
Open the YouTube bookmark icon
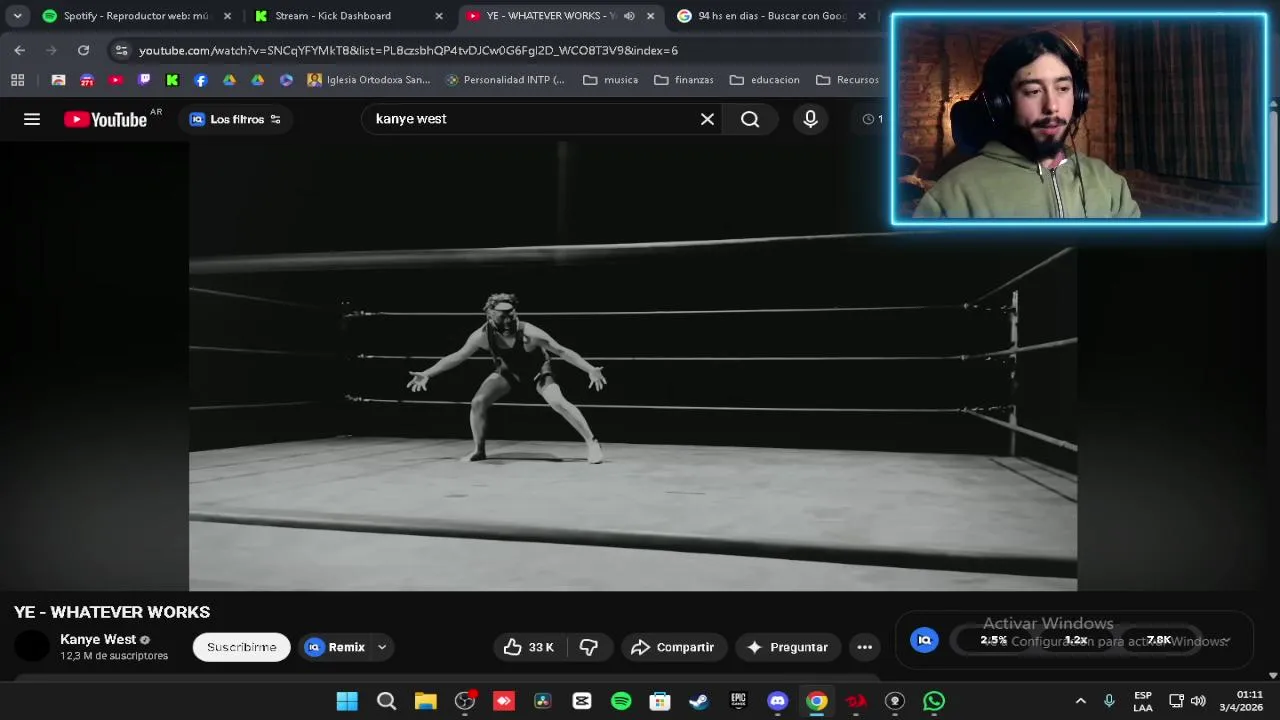click(115, 80)
